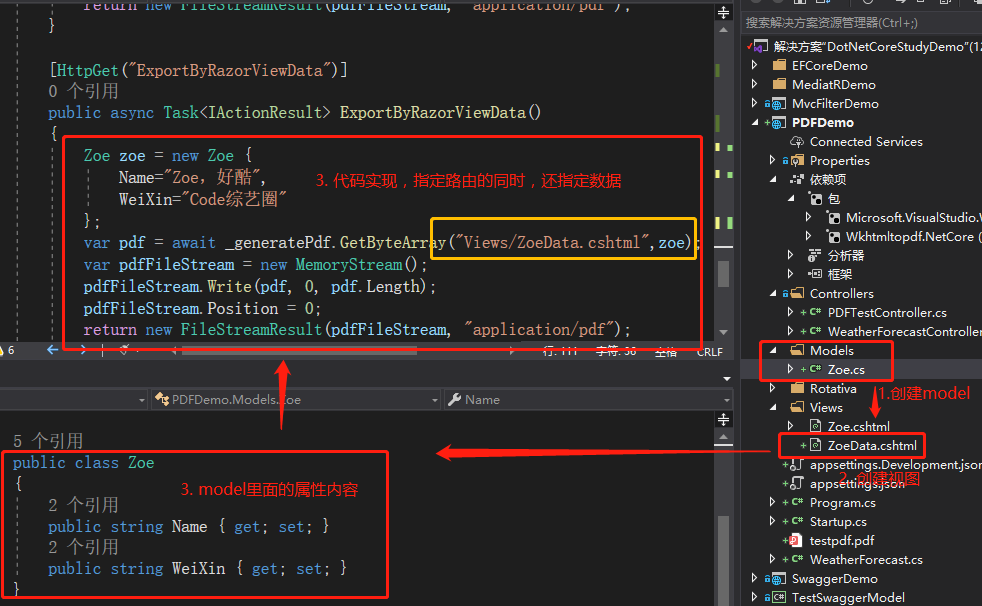982x606 pixels.
Task: Click the Connected Services cloud icon
Action: (797, 141)
